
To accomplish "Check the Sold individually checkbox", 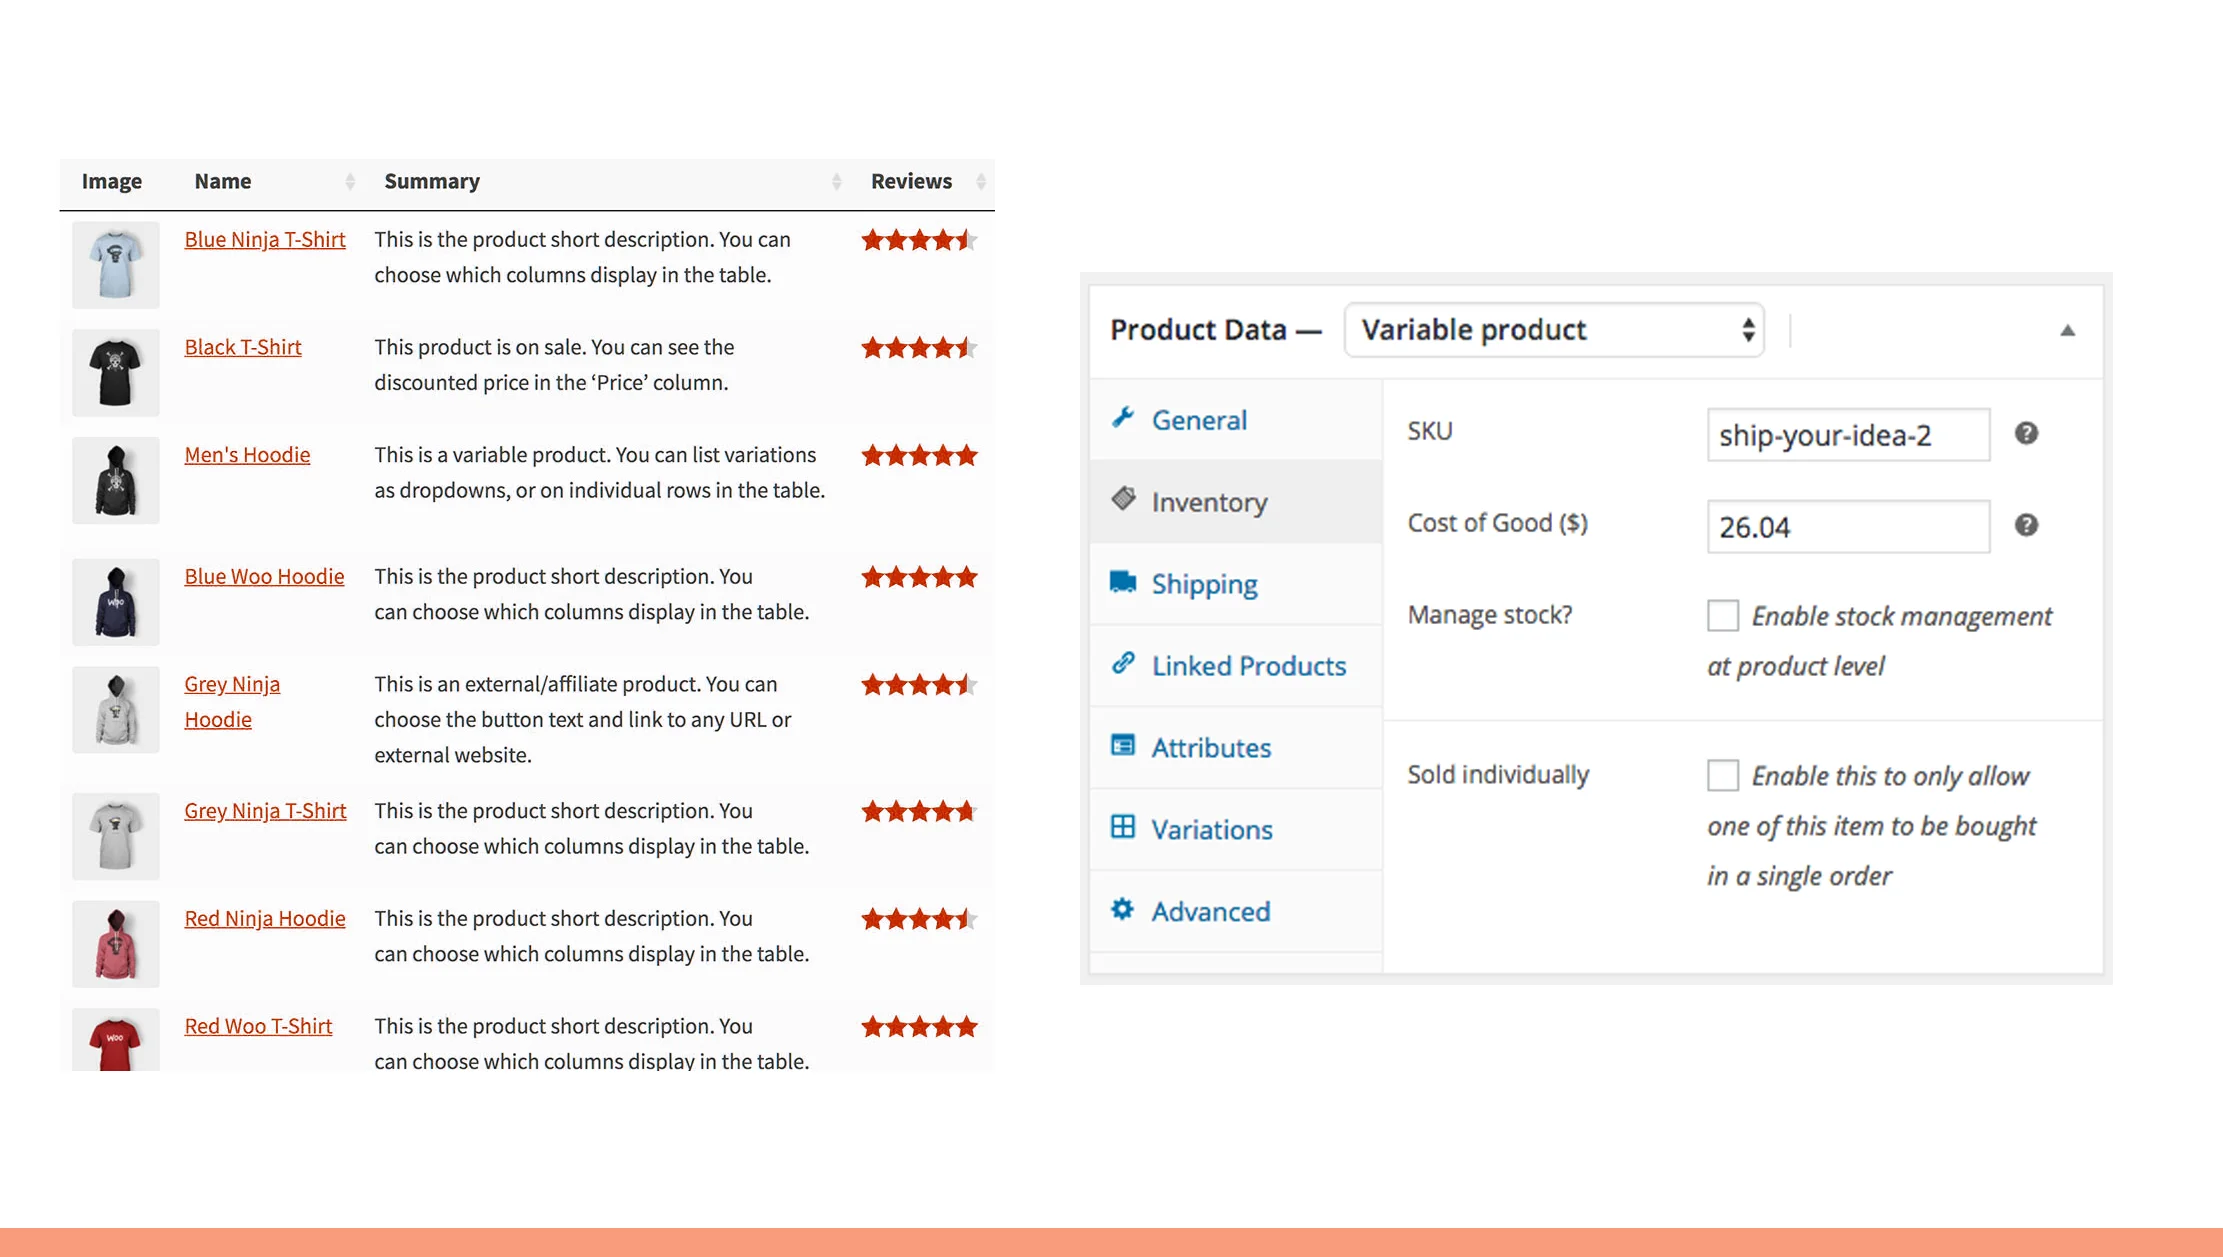I will point(1722,775).
